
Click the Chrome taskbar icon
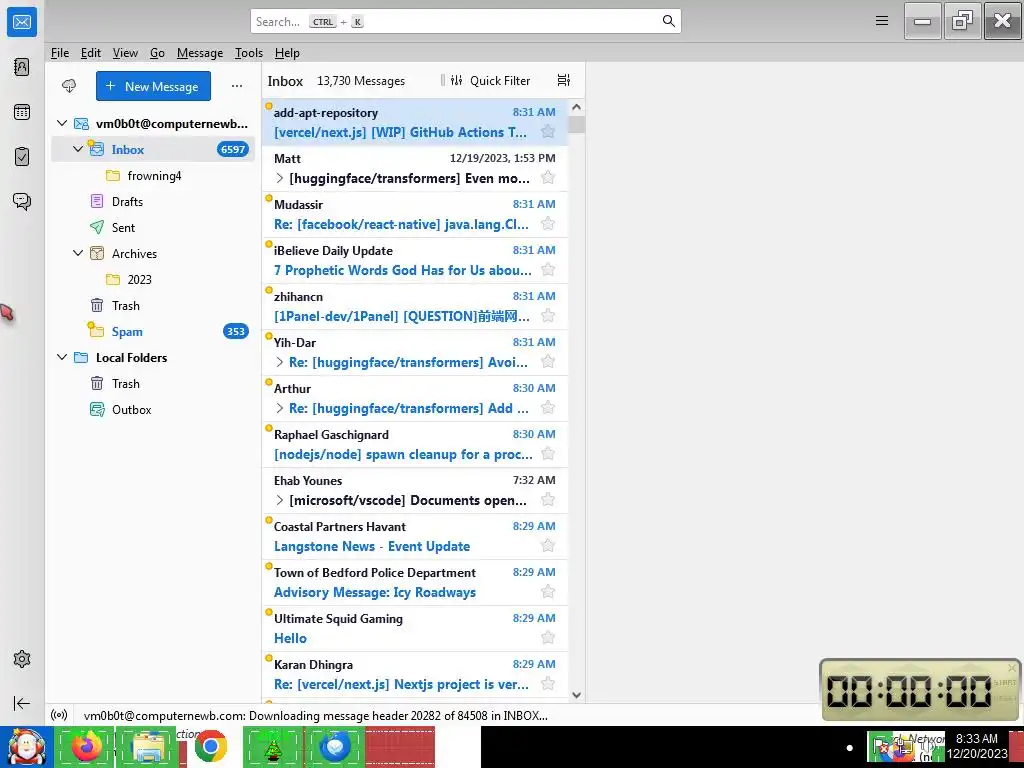pos(210,746)
